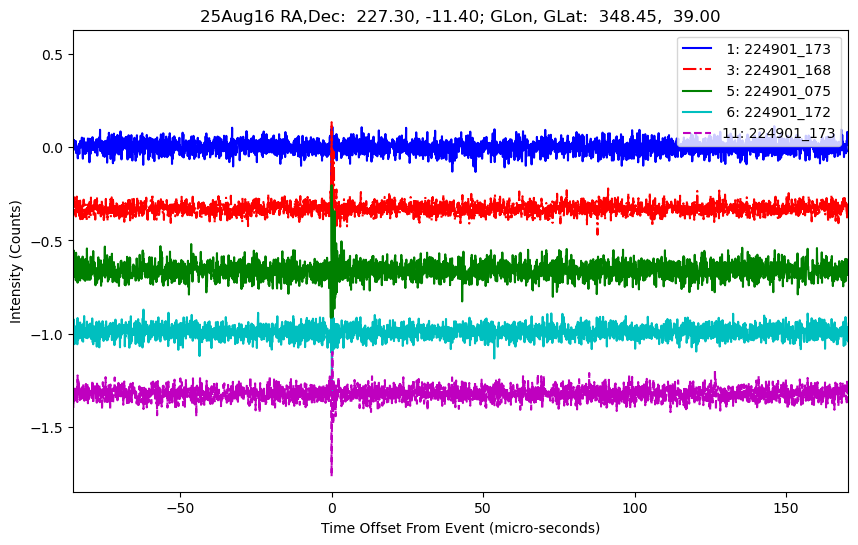Click the magenta dashed line sample in legend
This screenshot has width=858, height=545.
(x=697, y=132)
